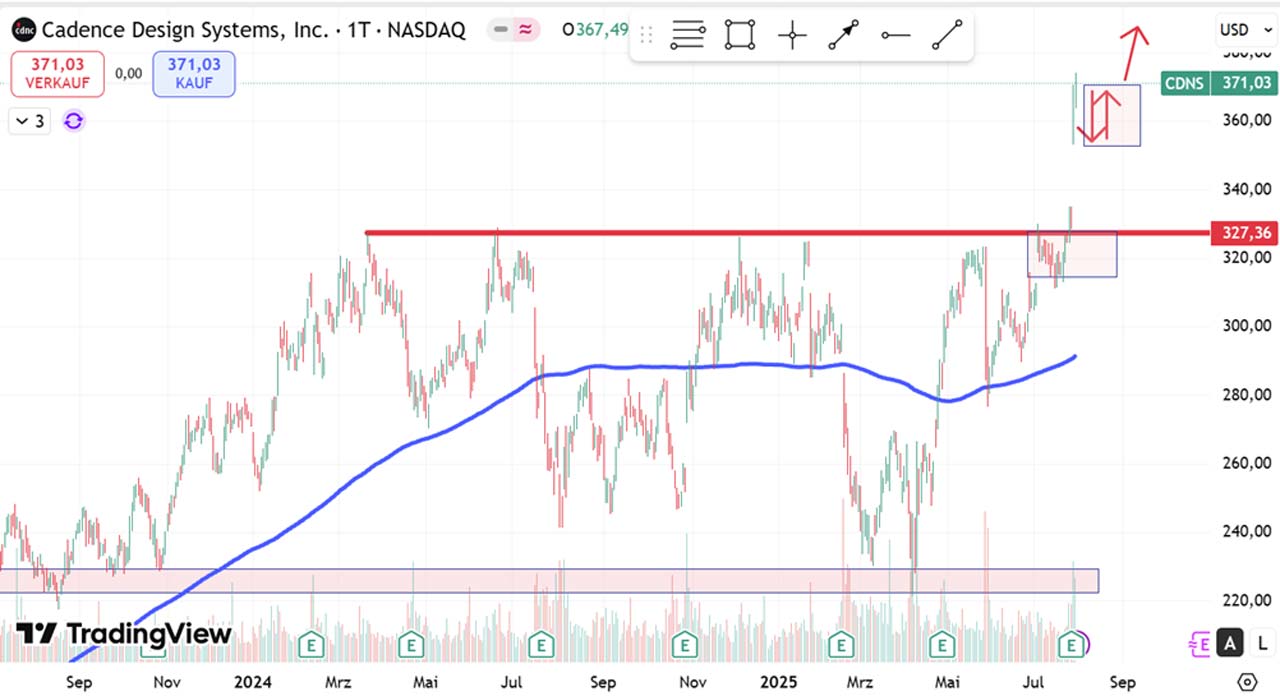Screen dimensions: 1280x696
Task: Select the arrow drawing tool
Action: click(x=844, y=36)
